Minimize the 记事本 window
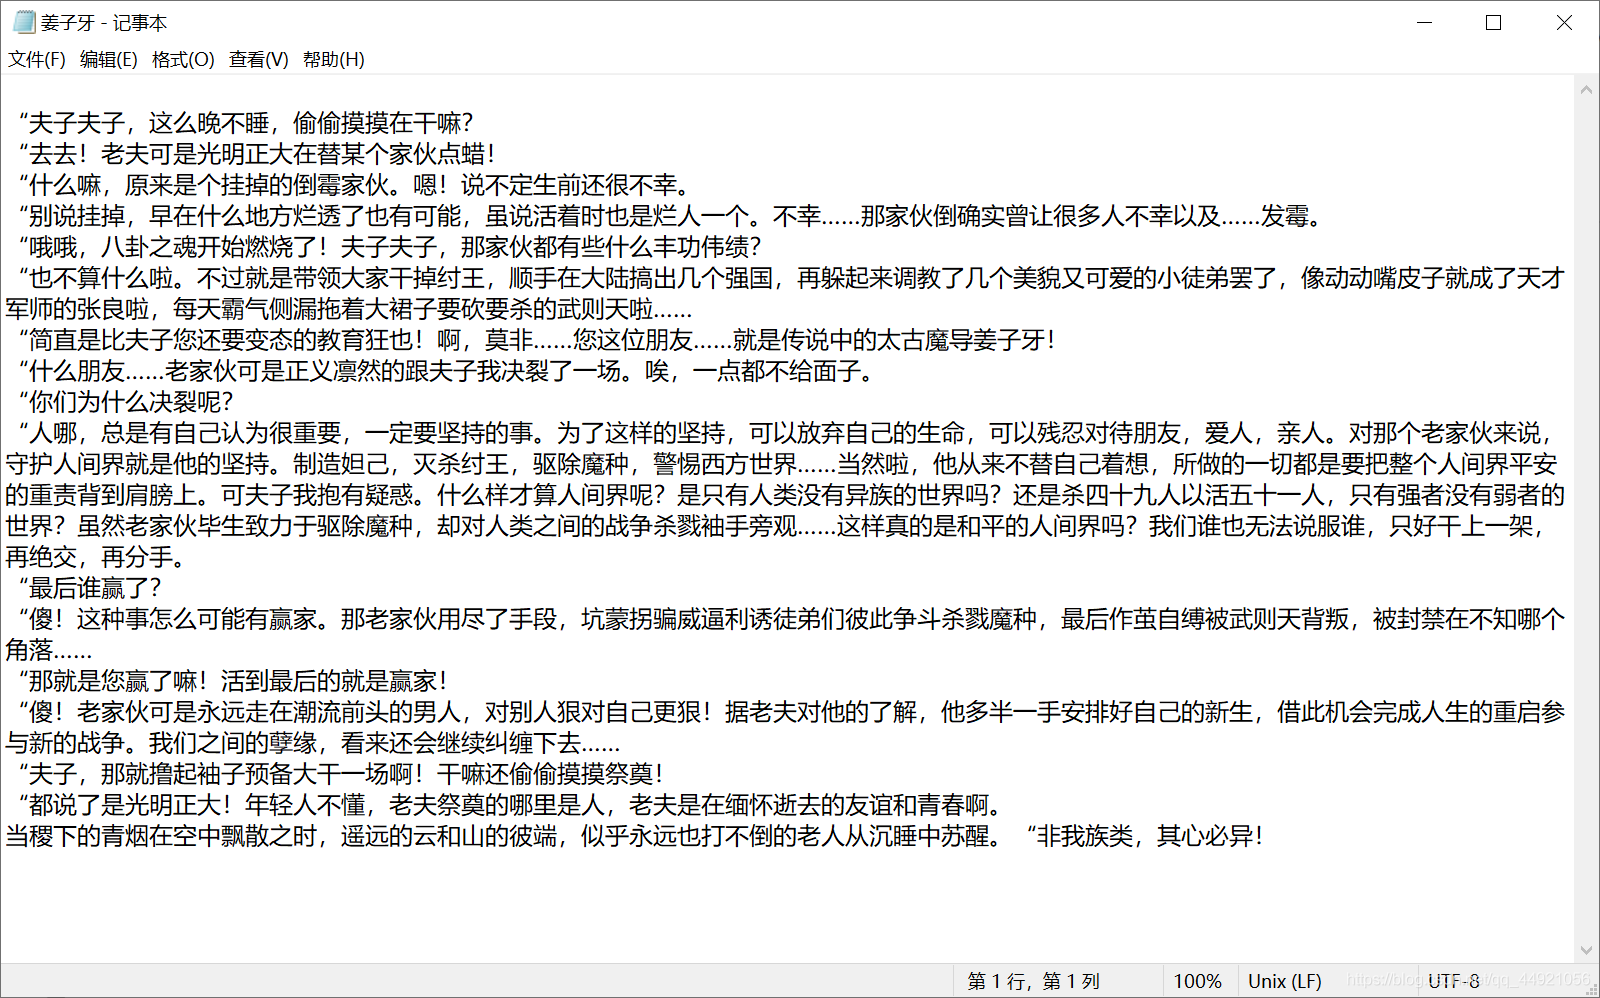1600x998 pixels. click(1425, 22)
